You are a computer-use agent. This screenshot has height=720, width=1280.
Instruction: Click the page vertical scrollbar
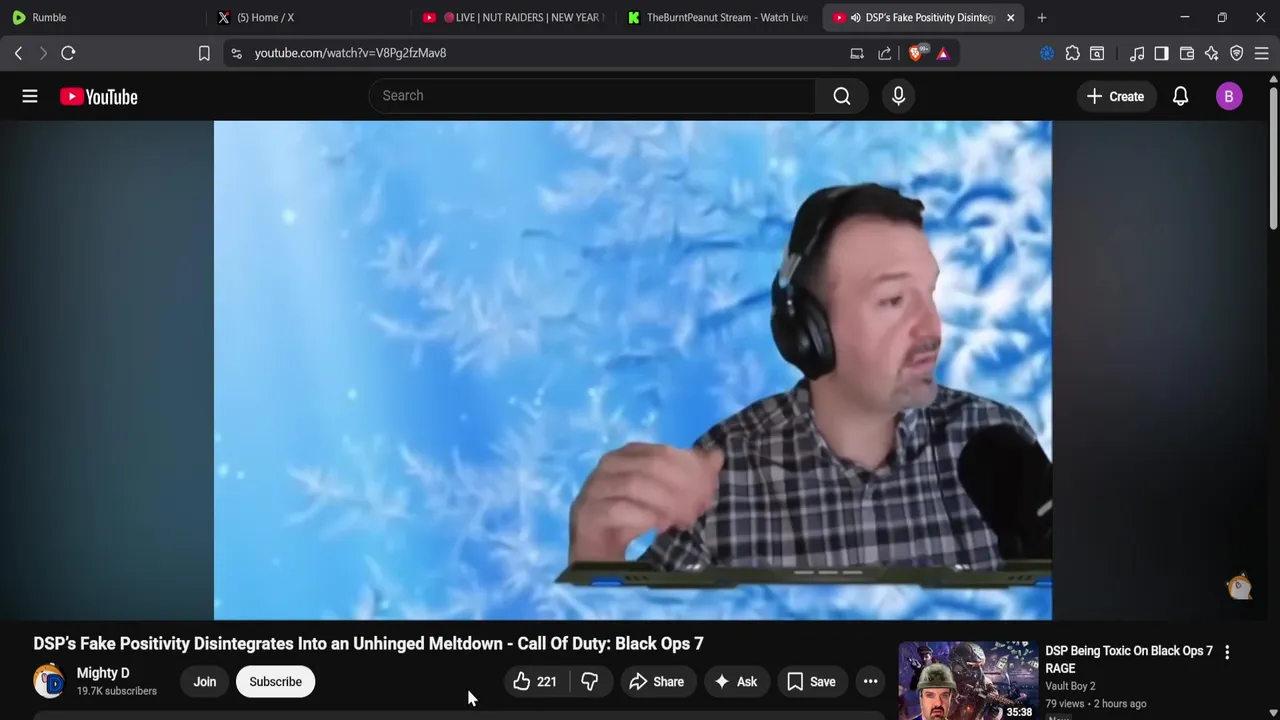point(1273,160)
